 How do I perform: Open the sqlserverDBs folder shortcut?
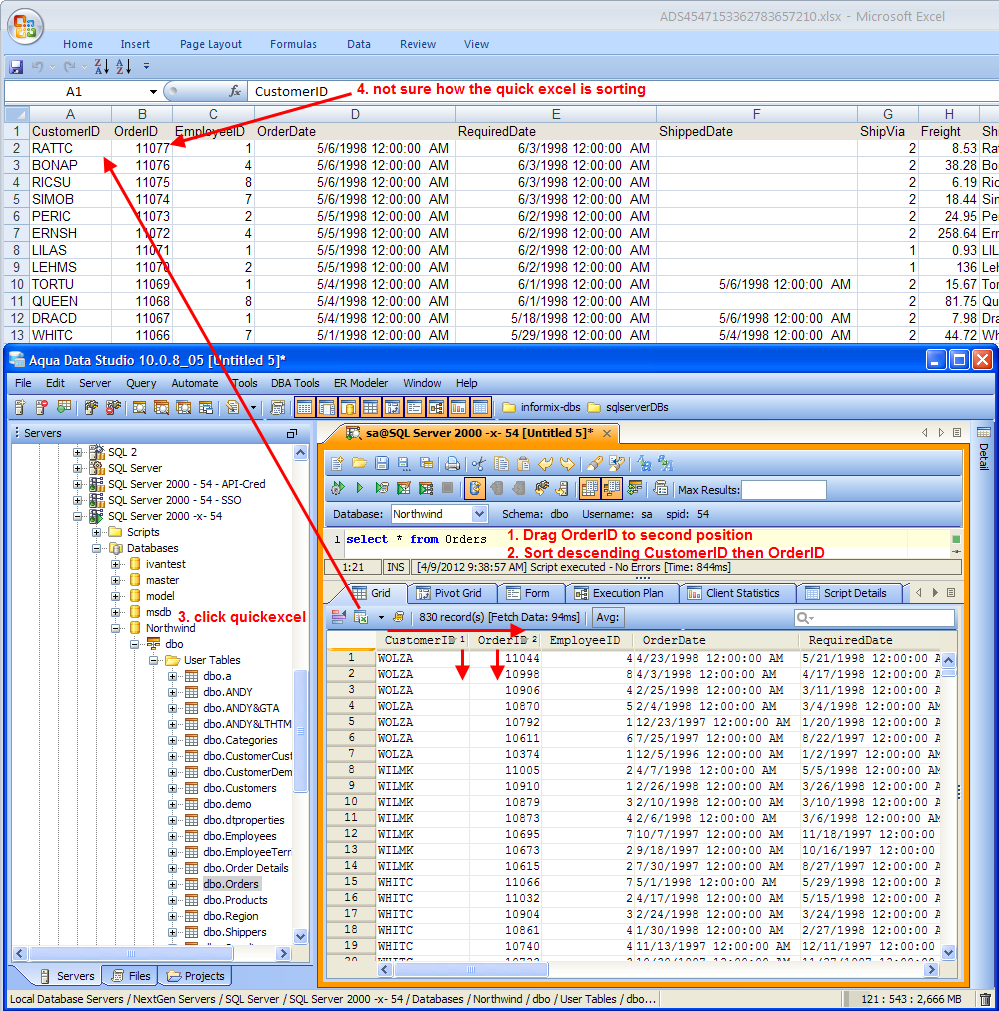(628, 407)
